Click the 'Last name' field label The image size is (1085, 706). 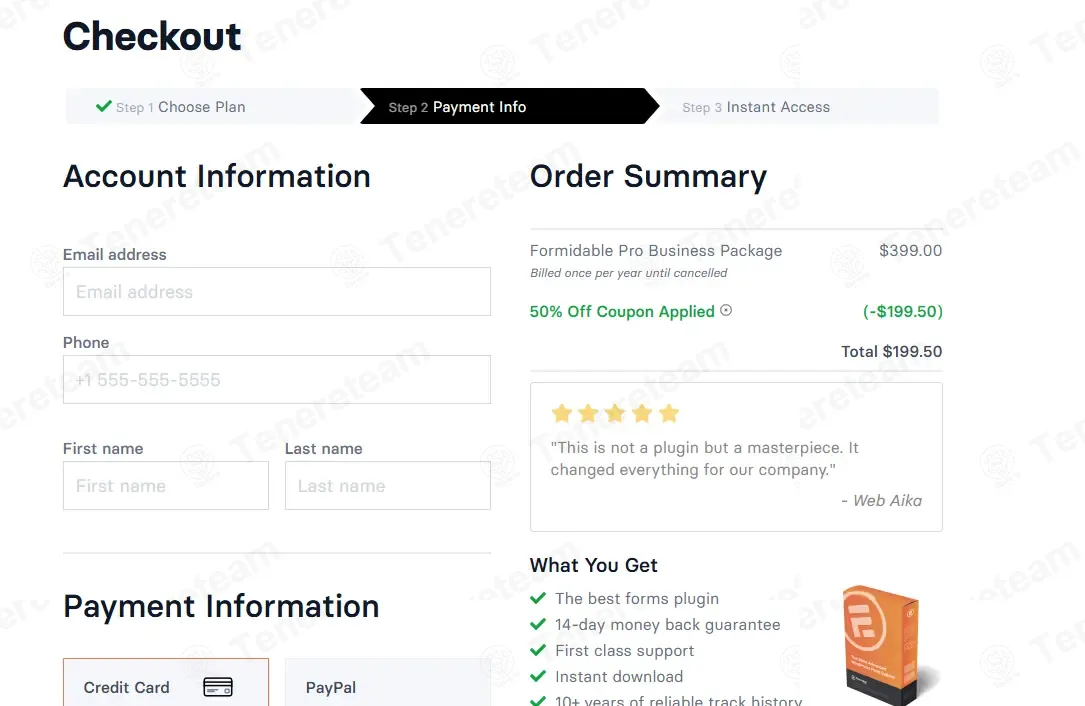[x=324, y=449]
